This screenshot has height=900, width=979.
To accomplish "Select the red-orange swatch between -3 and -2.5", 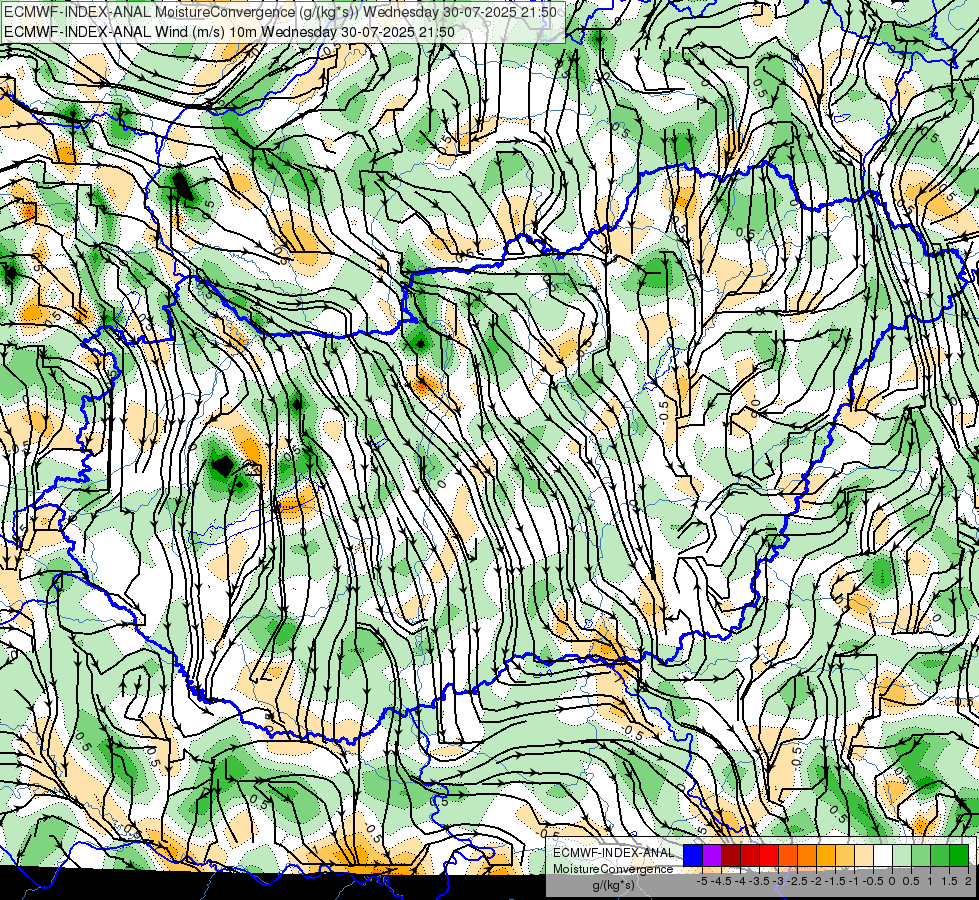I will [788, 855].
